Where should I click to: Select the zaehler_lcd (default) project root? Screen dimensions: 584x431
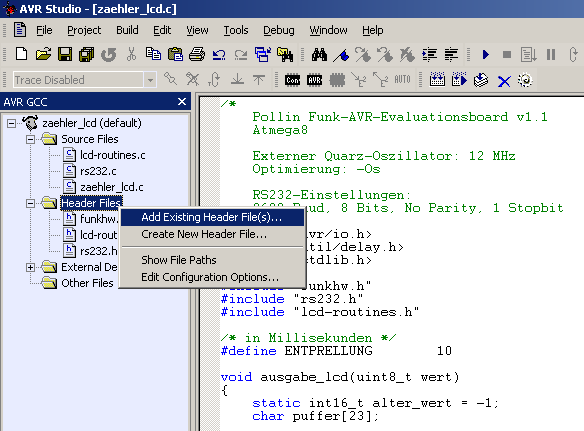pos(92,123)
